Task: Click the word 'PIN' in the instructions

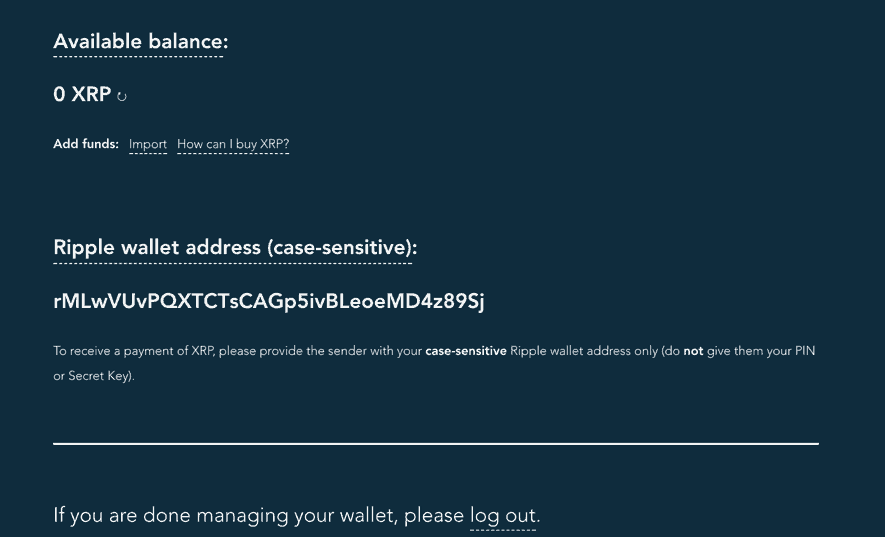Action: click(805, 351)
